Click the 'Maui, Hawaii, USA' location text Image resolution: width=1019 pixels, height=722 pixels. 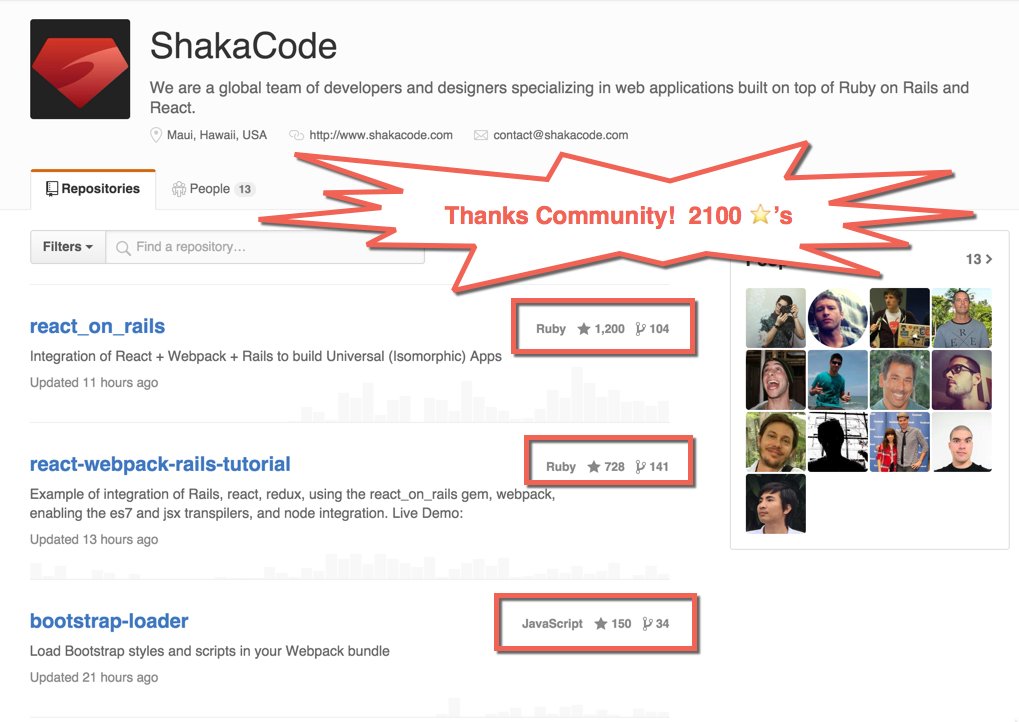coord(217,135)
